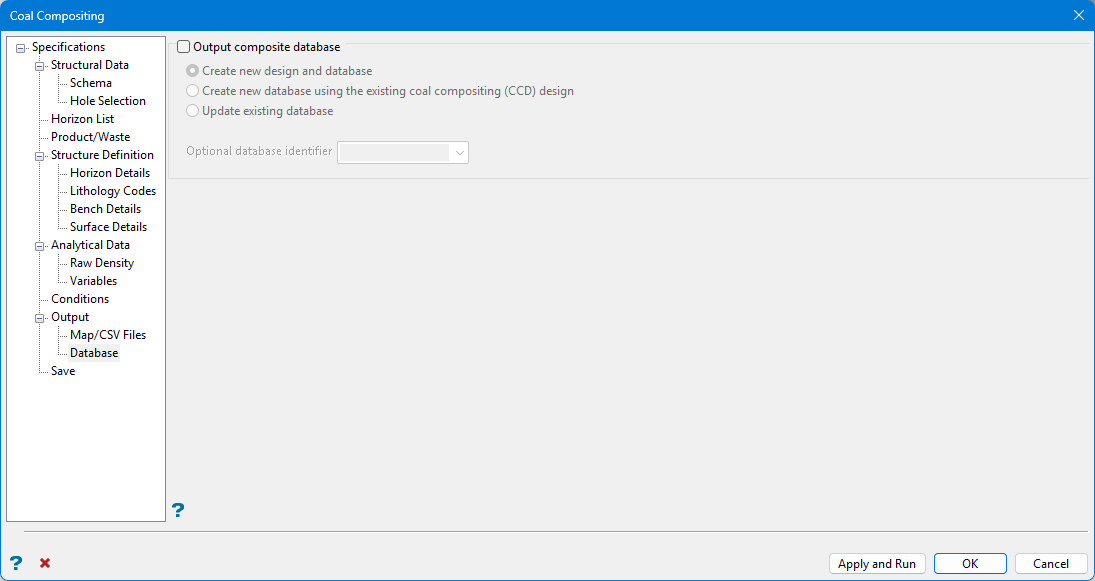Select Create new design and database option

click(x=193, y=72)
